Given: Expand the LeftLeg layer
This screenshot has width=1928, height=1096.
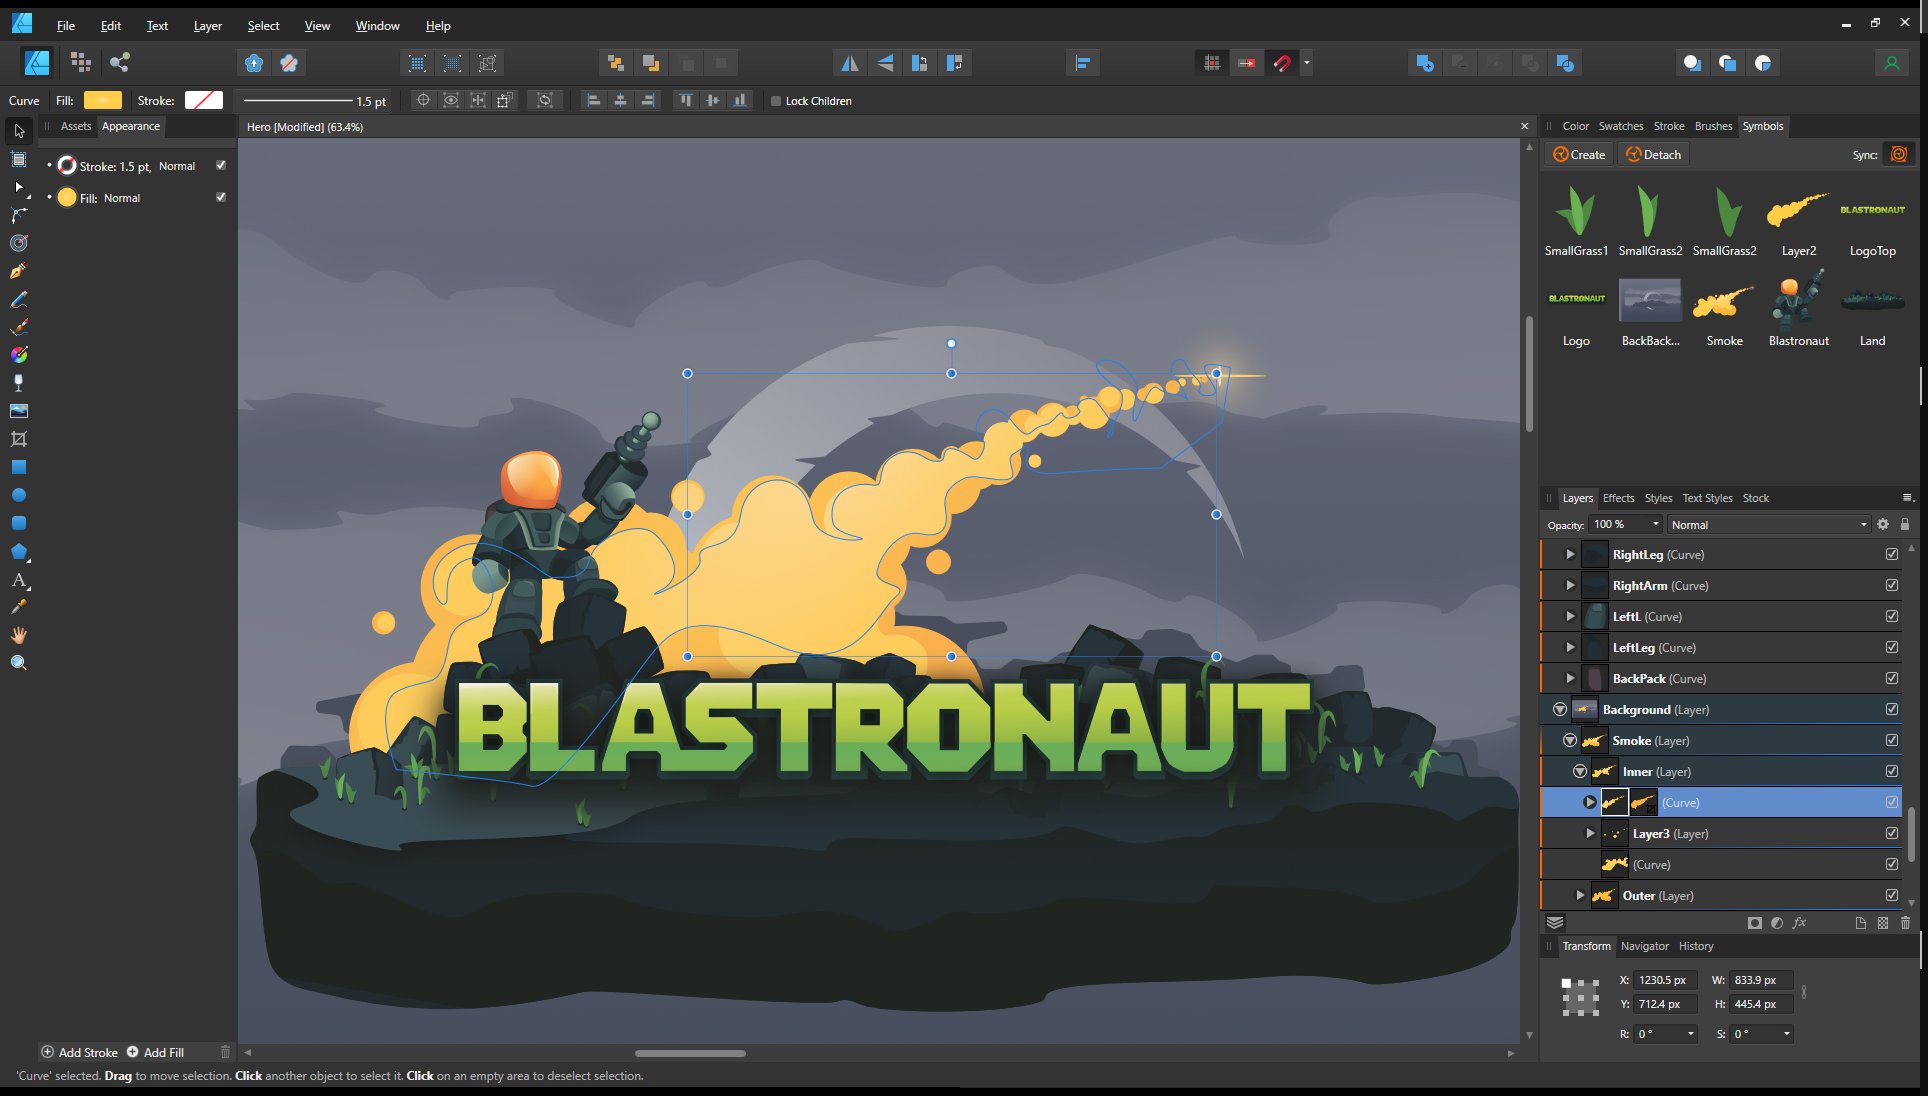Looking at the screenshot, I should click(x=1570, y=647).
